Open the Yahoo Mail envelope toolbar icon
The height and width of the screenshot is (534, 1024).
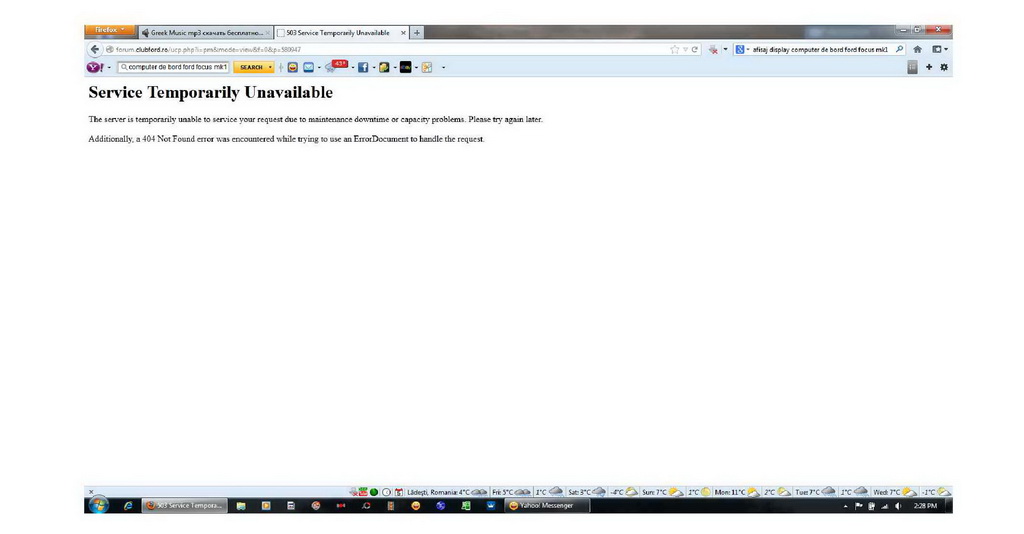click(309, 67)
